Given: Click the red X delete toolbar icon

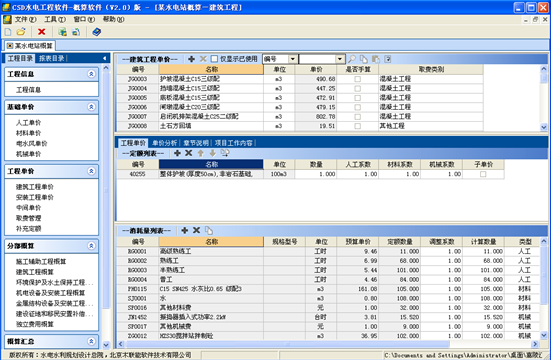Looking at the screenshot, I should tap(41, 32).
